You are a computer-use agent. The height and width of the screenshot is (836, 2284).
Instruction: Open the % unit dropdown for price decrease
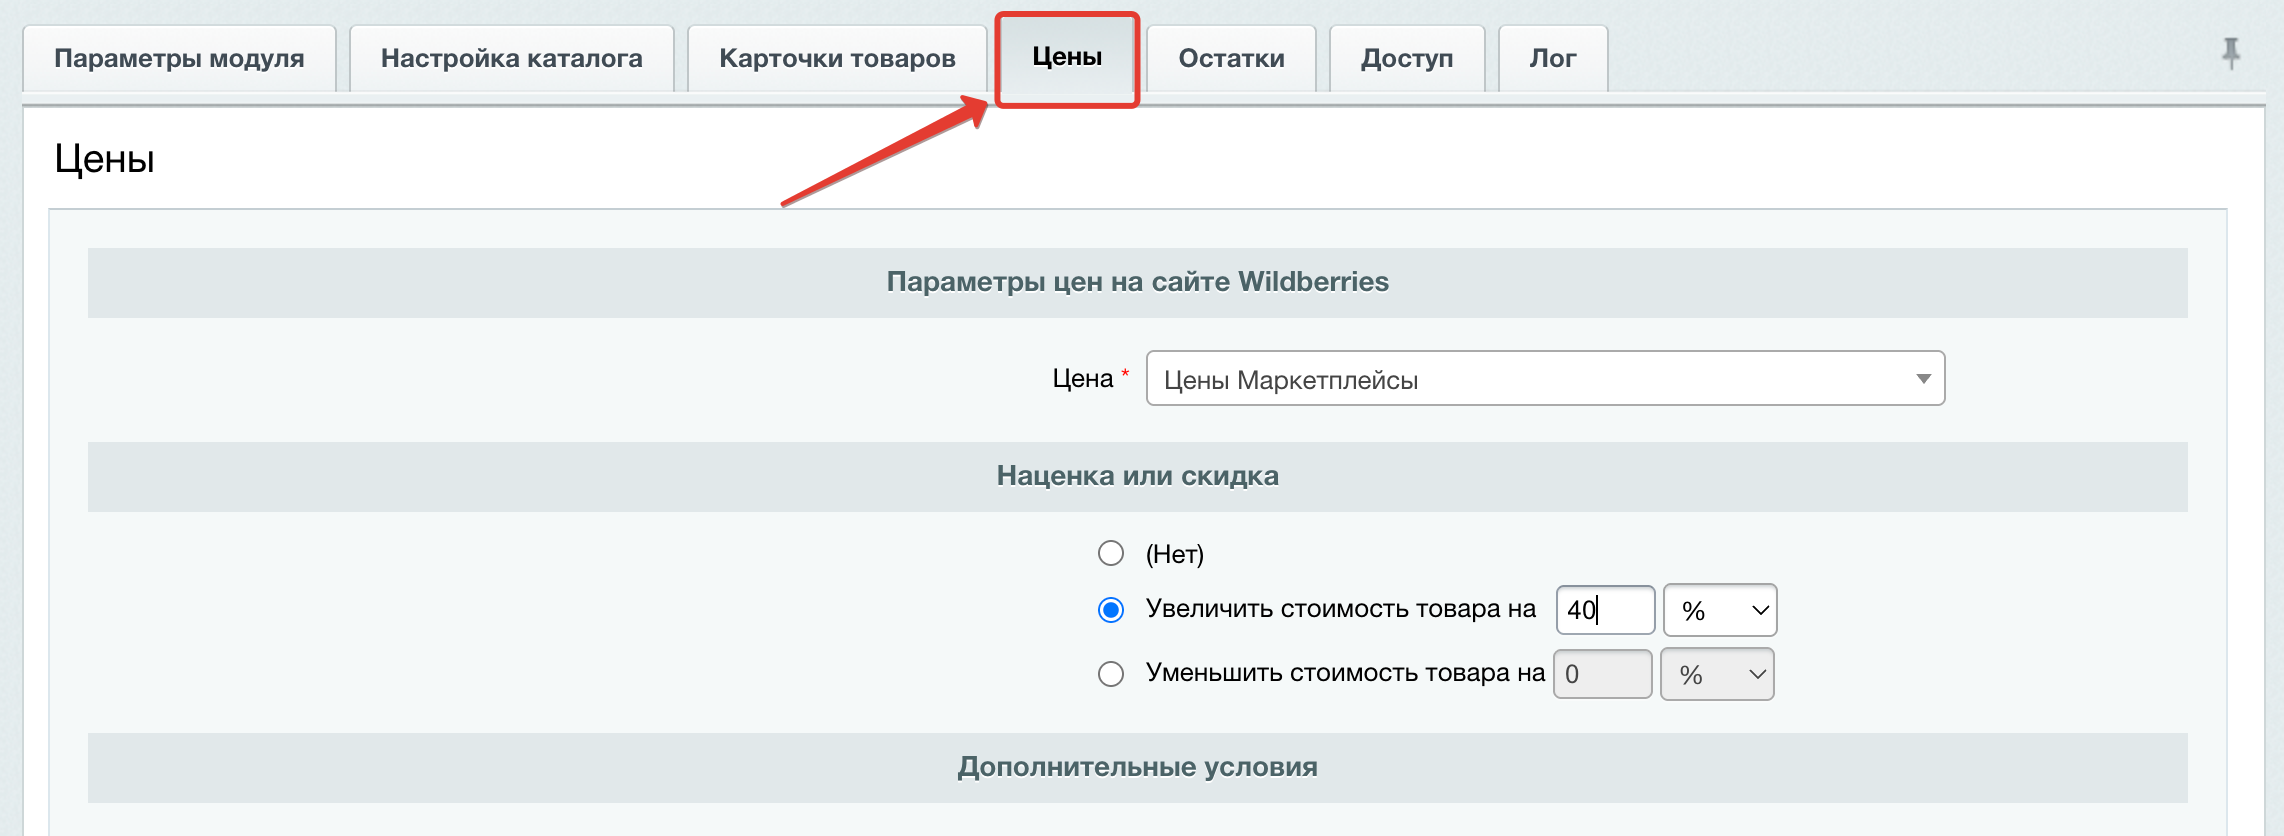(x=1717, y=674)
